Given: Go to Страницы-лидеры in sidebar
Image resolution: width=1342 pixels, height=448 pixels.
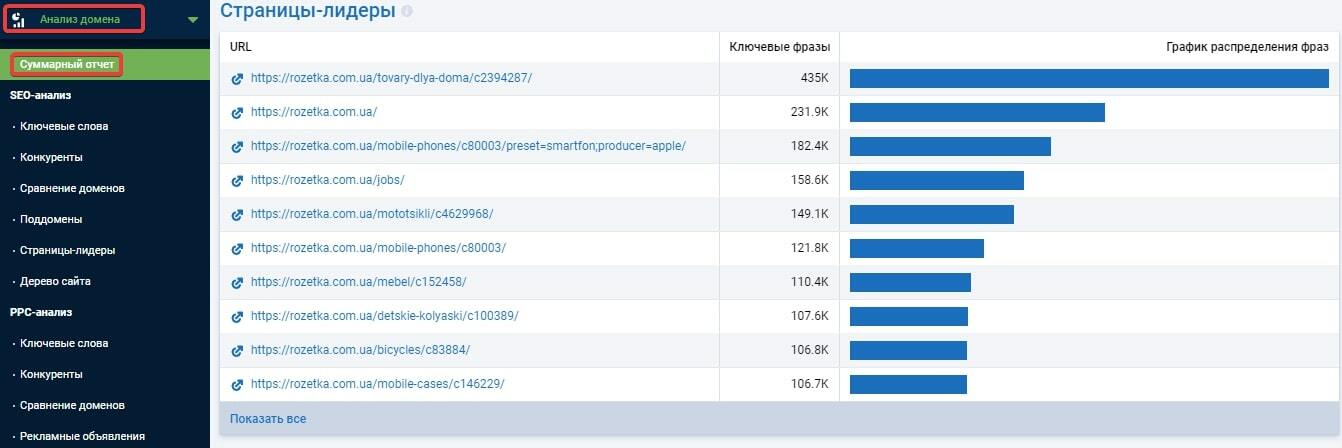Looking at the screenshot, I should pyautogui.click(x=67, y=250).
